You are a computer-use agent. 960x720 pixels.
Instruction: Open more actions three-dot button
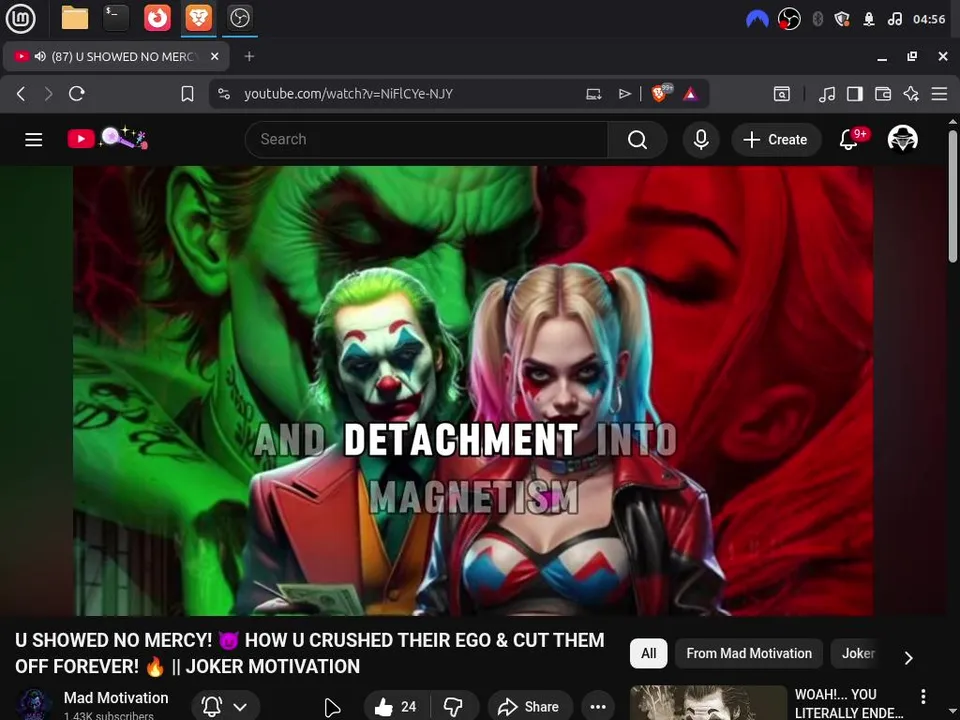pyautogui.click(x=598, y=707)
